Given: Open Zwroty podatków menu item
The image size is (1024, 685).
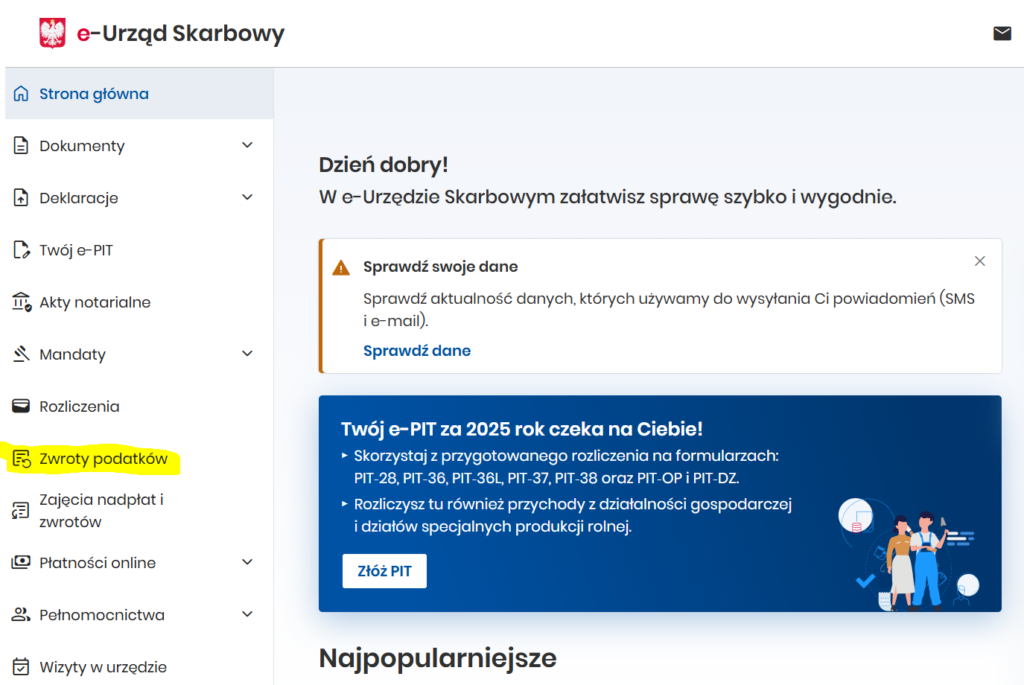Looking at the screenshot, I should point(103,458).
